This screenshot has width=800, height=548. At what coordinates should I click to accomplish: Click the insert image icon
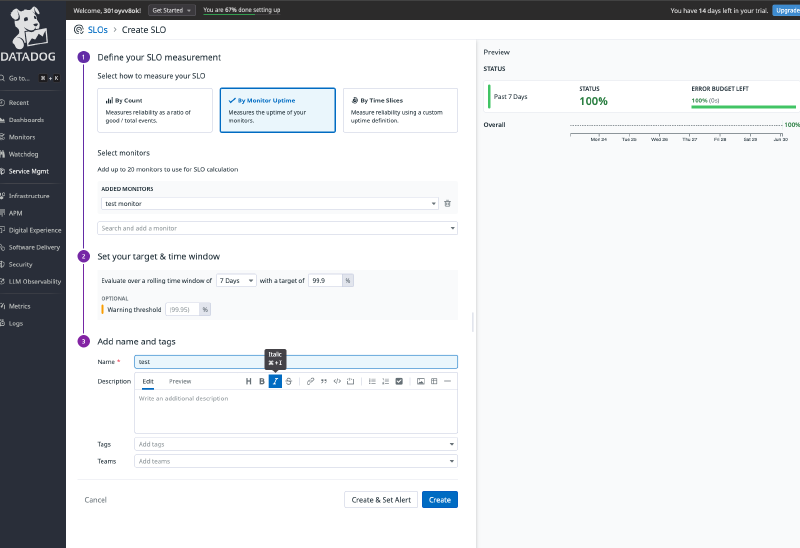point(420,381)
